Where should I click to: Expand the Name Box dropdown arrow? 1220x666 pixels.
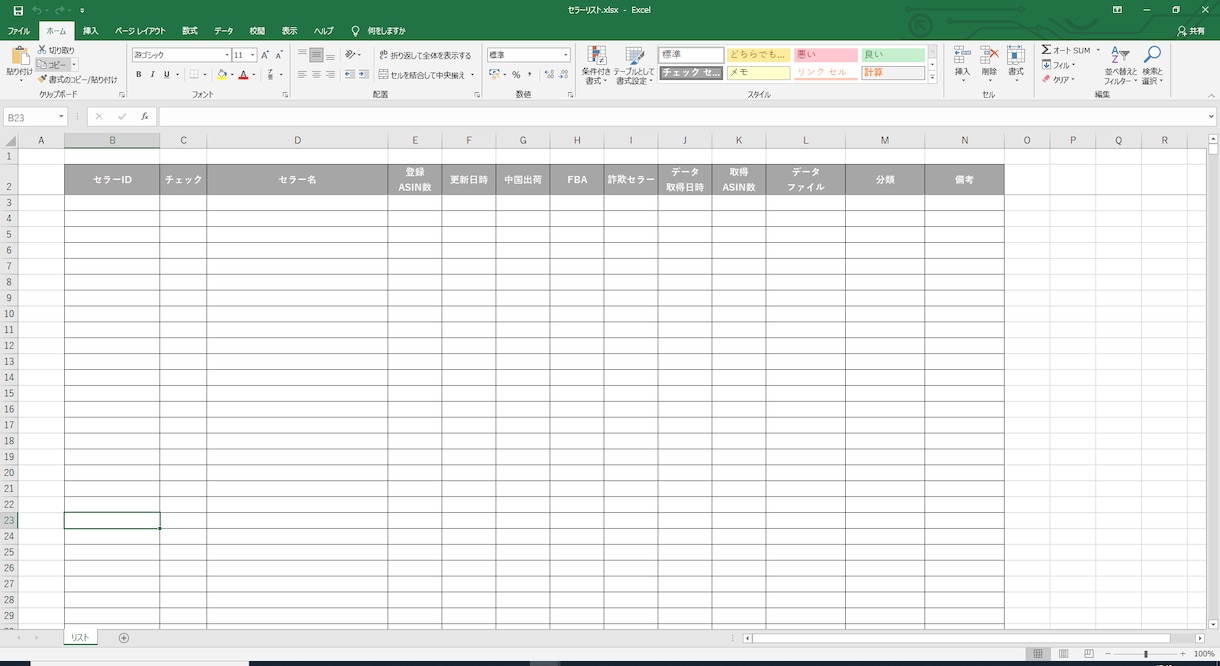[x=61, y=117]
